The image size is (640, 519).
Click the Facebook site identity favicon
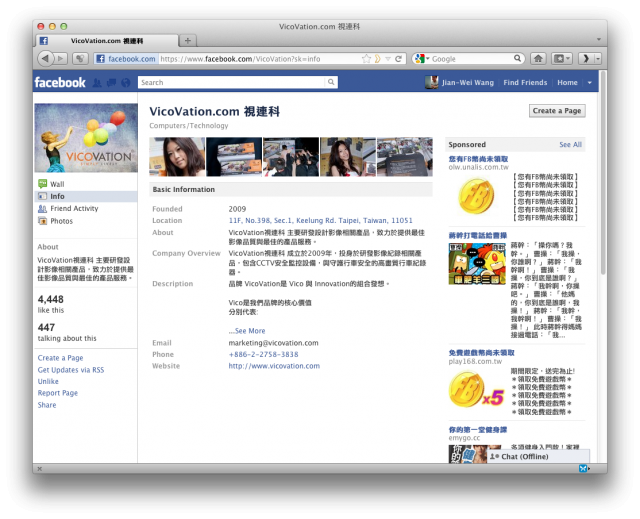pyautogui.click(x=100, y=59)
